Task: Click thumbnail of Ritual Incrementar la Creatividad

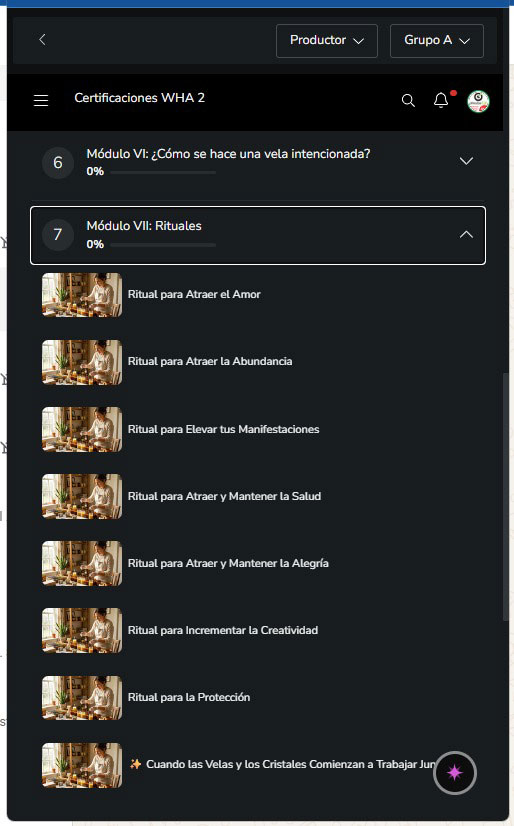Action: [82, 631]
